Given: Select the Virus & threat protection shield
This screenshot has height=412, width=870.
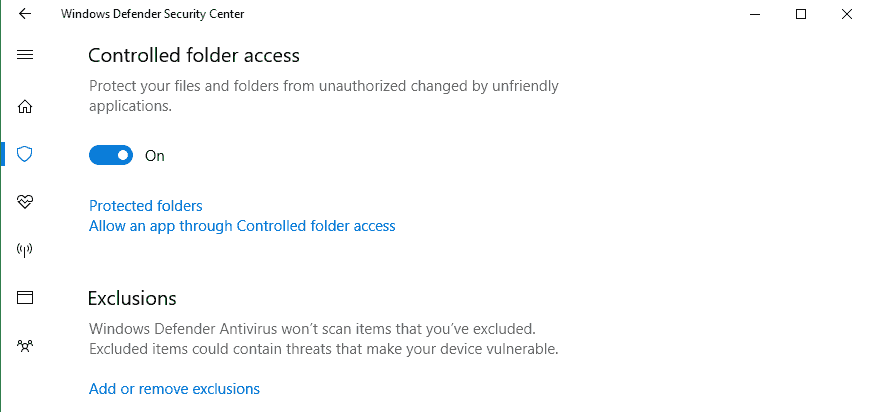Looking at the screenshot, I should click(x=26, y=154).
